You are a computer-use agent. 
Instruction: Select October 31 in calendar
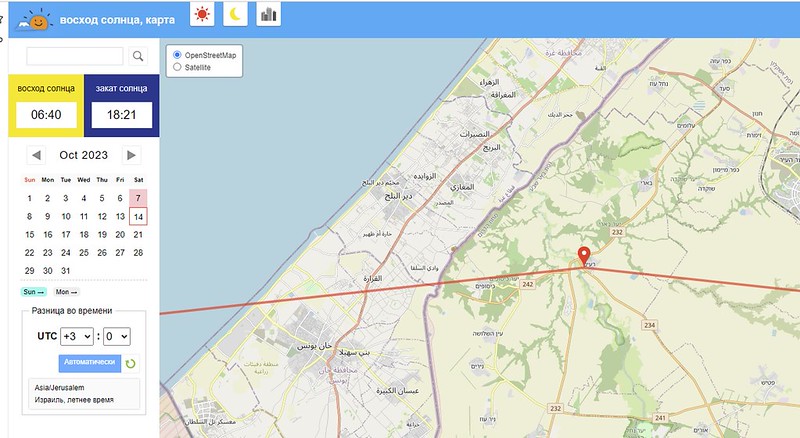(66, 271)
